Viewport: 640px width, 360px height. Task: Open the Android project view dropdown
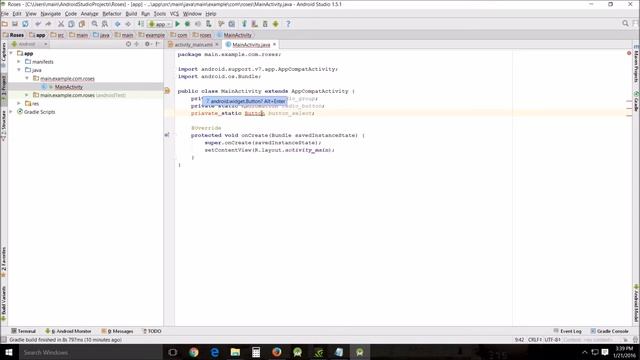click(x=29, y=44)
